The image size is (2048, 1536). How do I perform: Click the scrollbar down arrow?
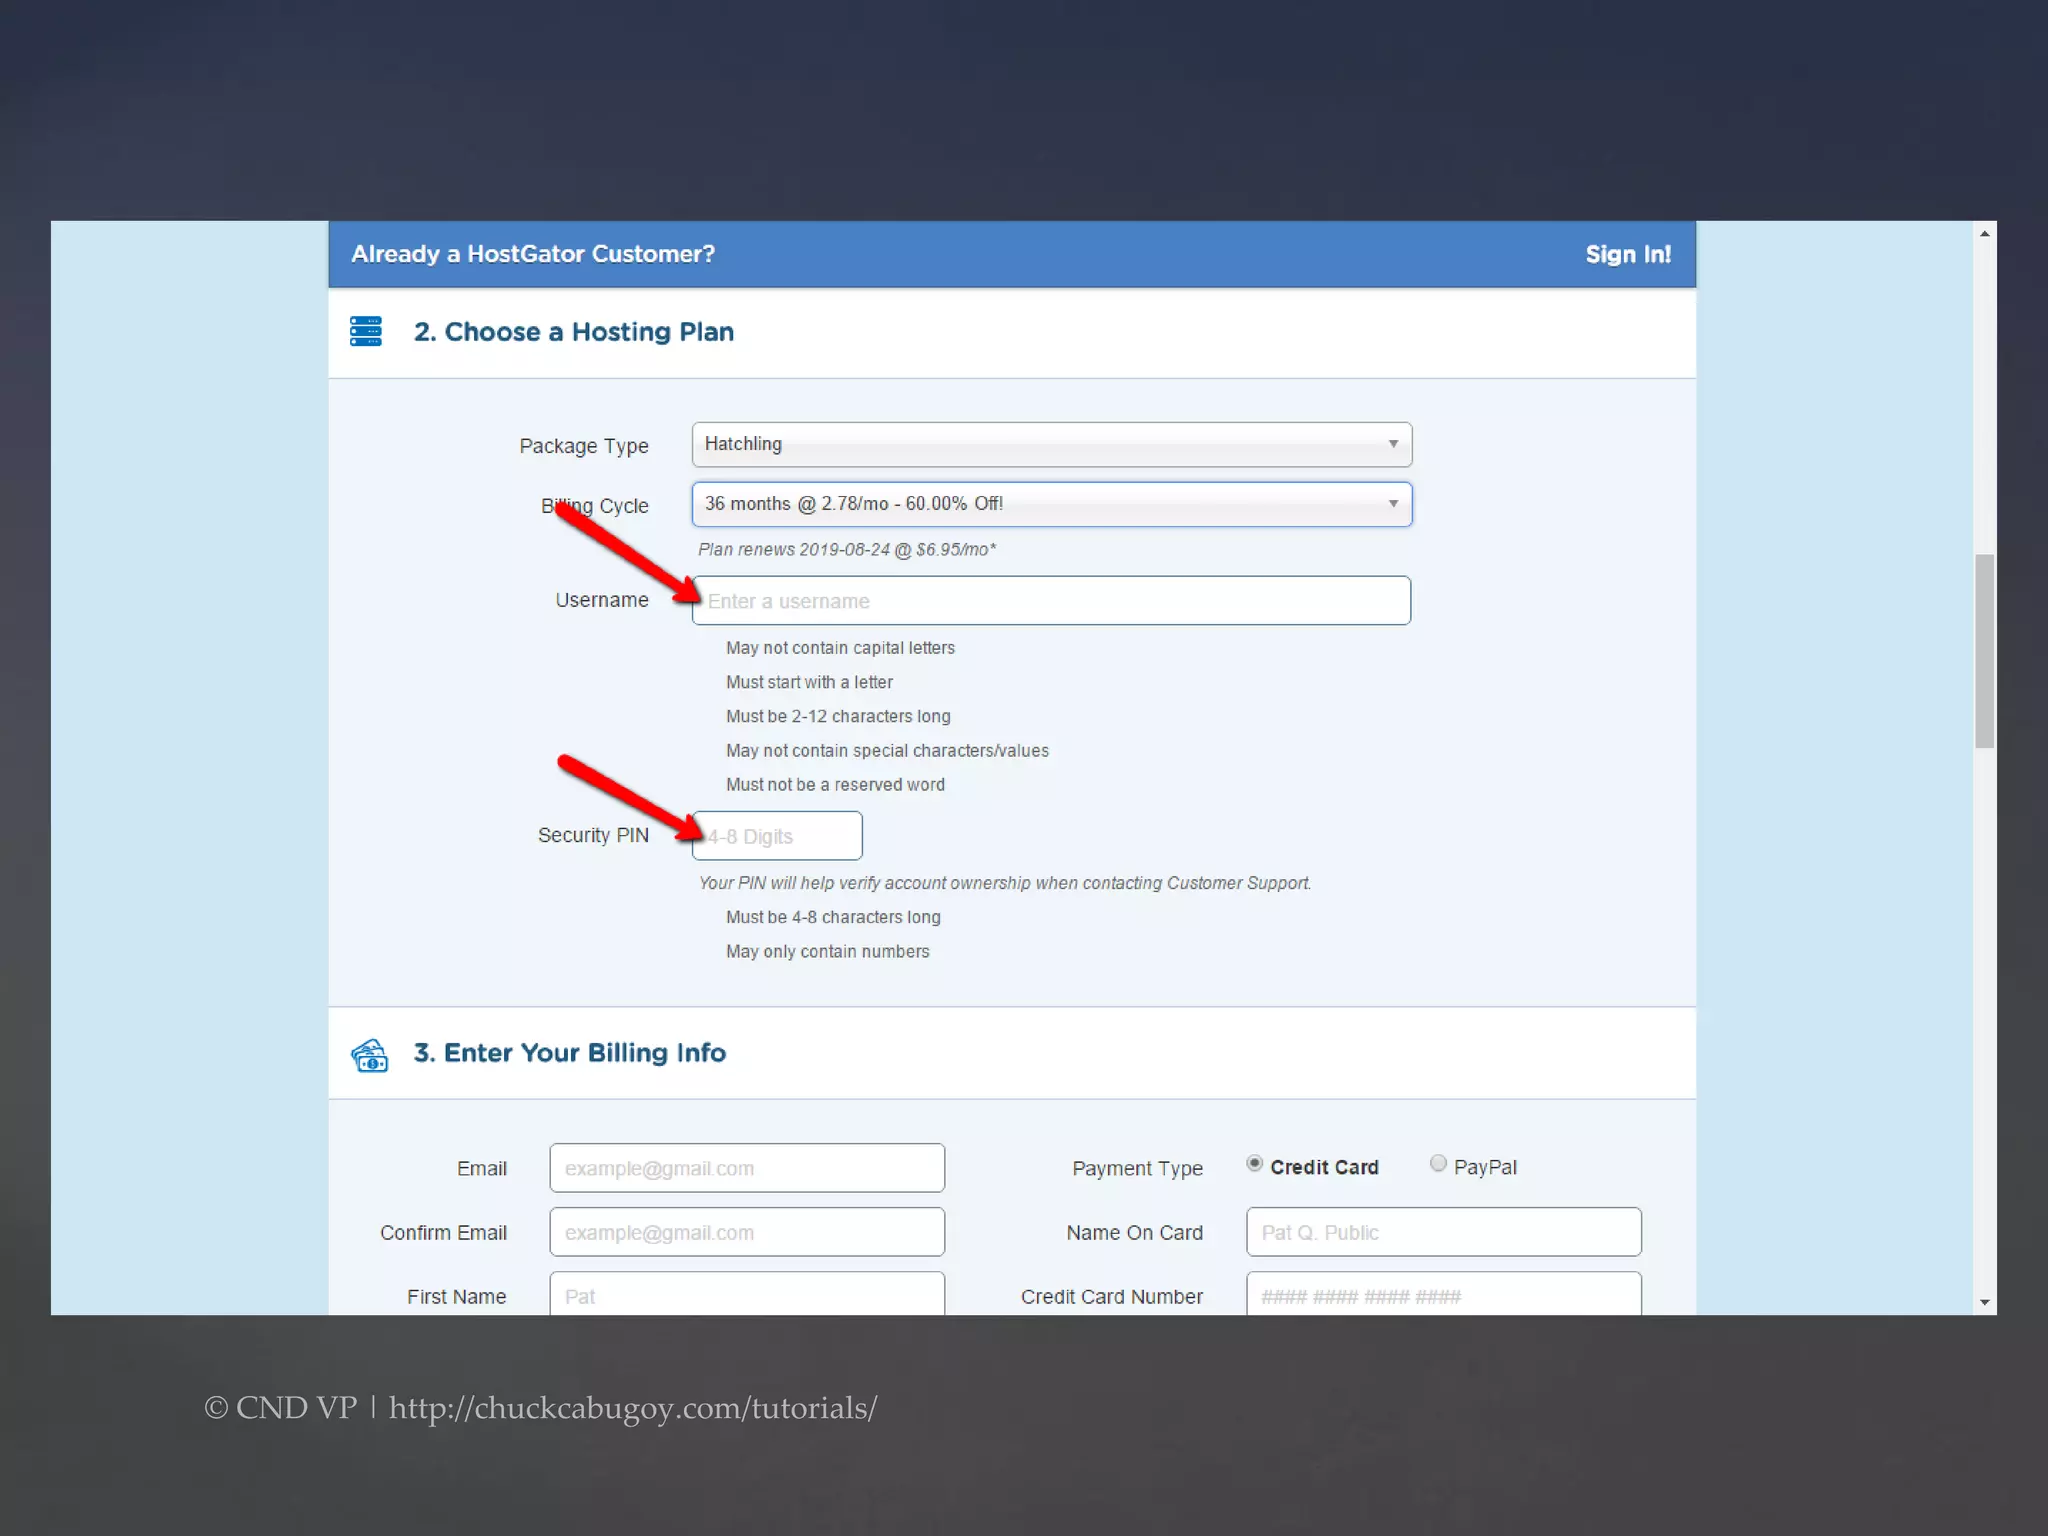click(1985, 1302)
